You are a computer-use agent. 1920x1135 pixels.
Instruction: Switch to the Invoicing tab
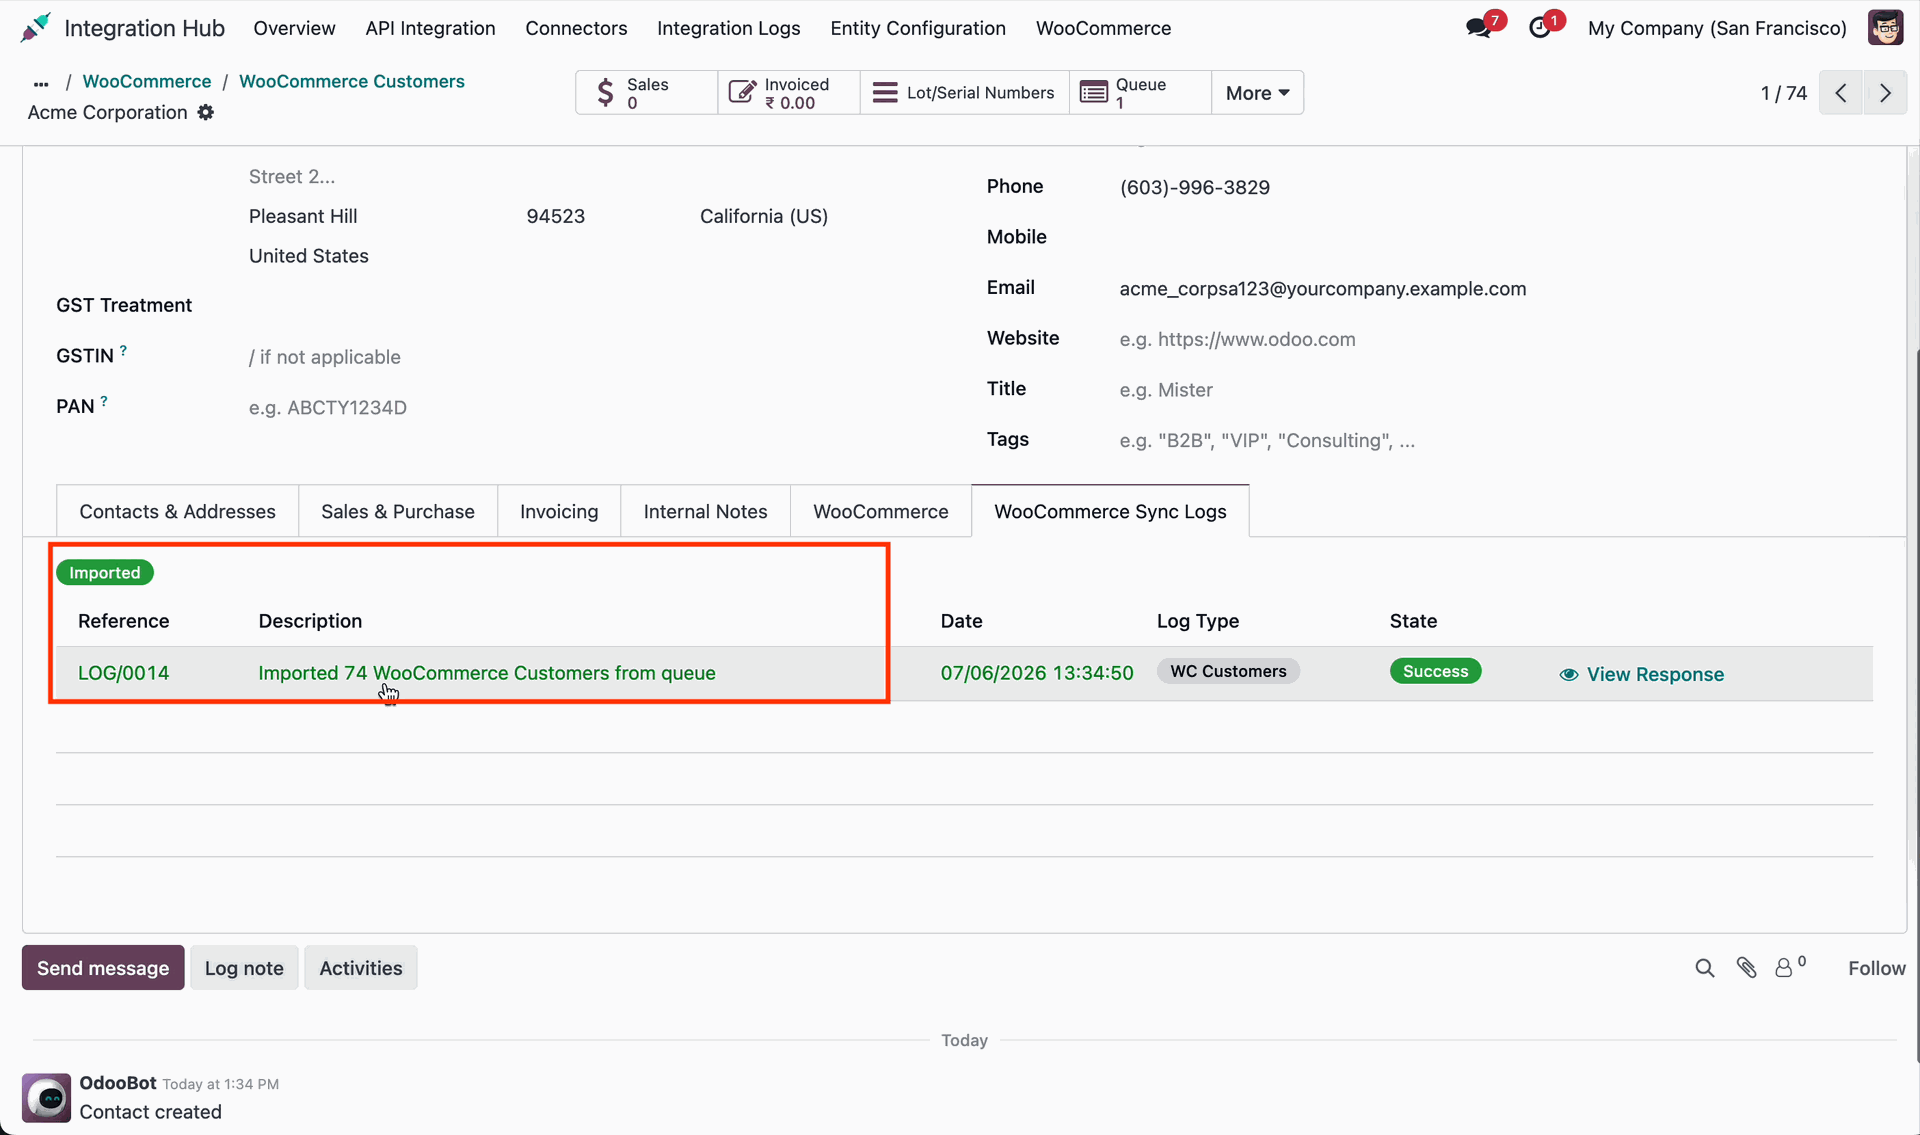tap(559, 511)
